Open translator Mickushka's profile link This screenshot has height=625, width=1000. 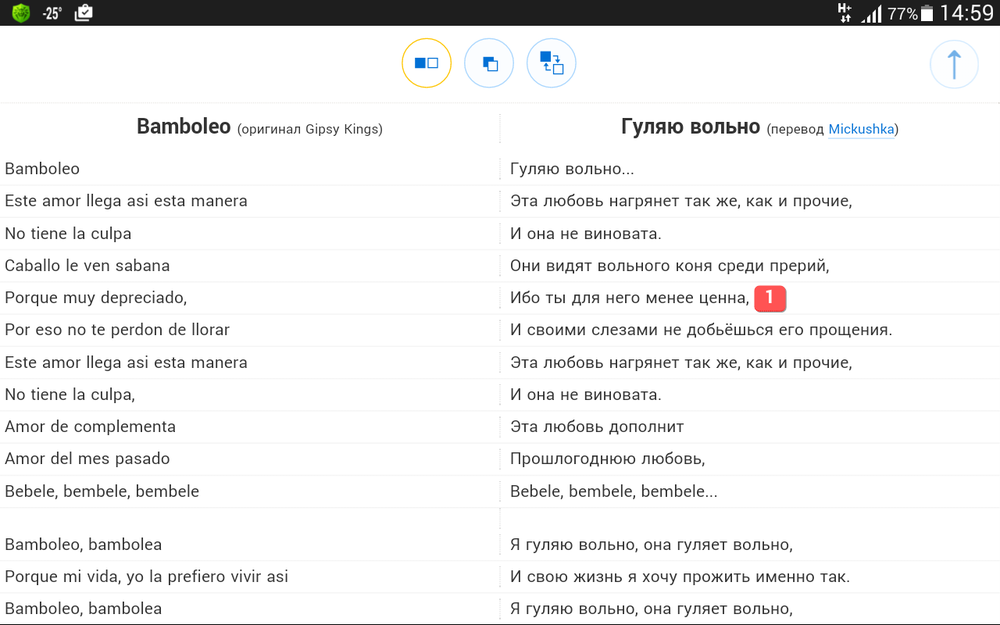(x=861, y=130)
